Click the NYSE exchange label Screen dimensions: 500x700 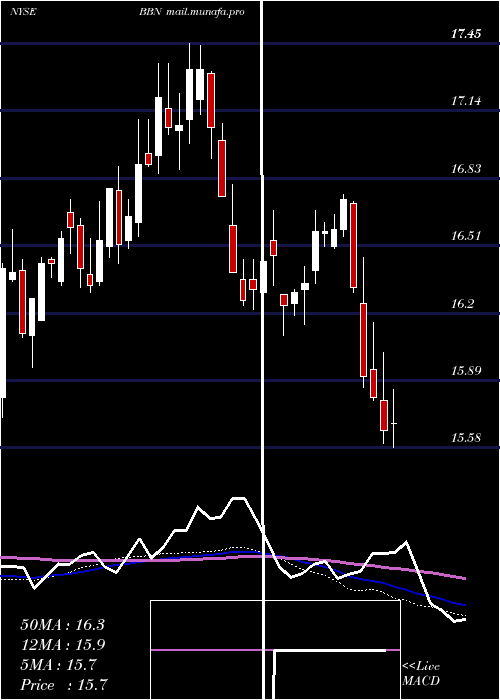pyautogui.click(x=23, y=12)
